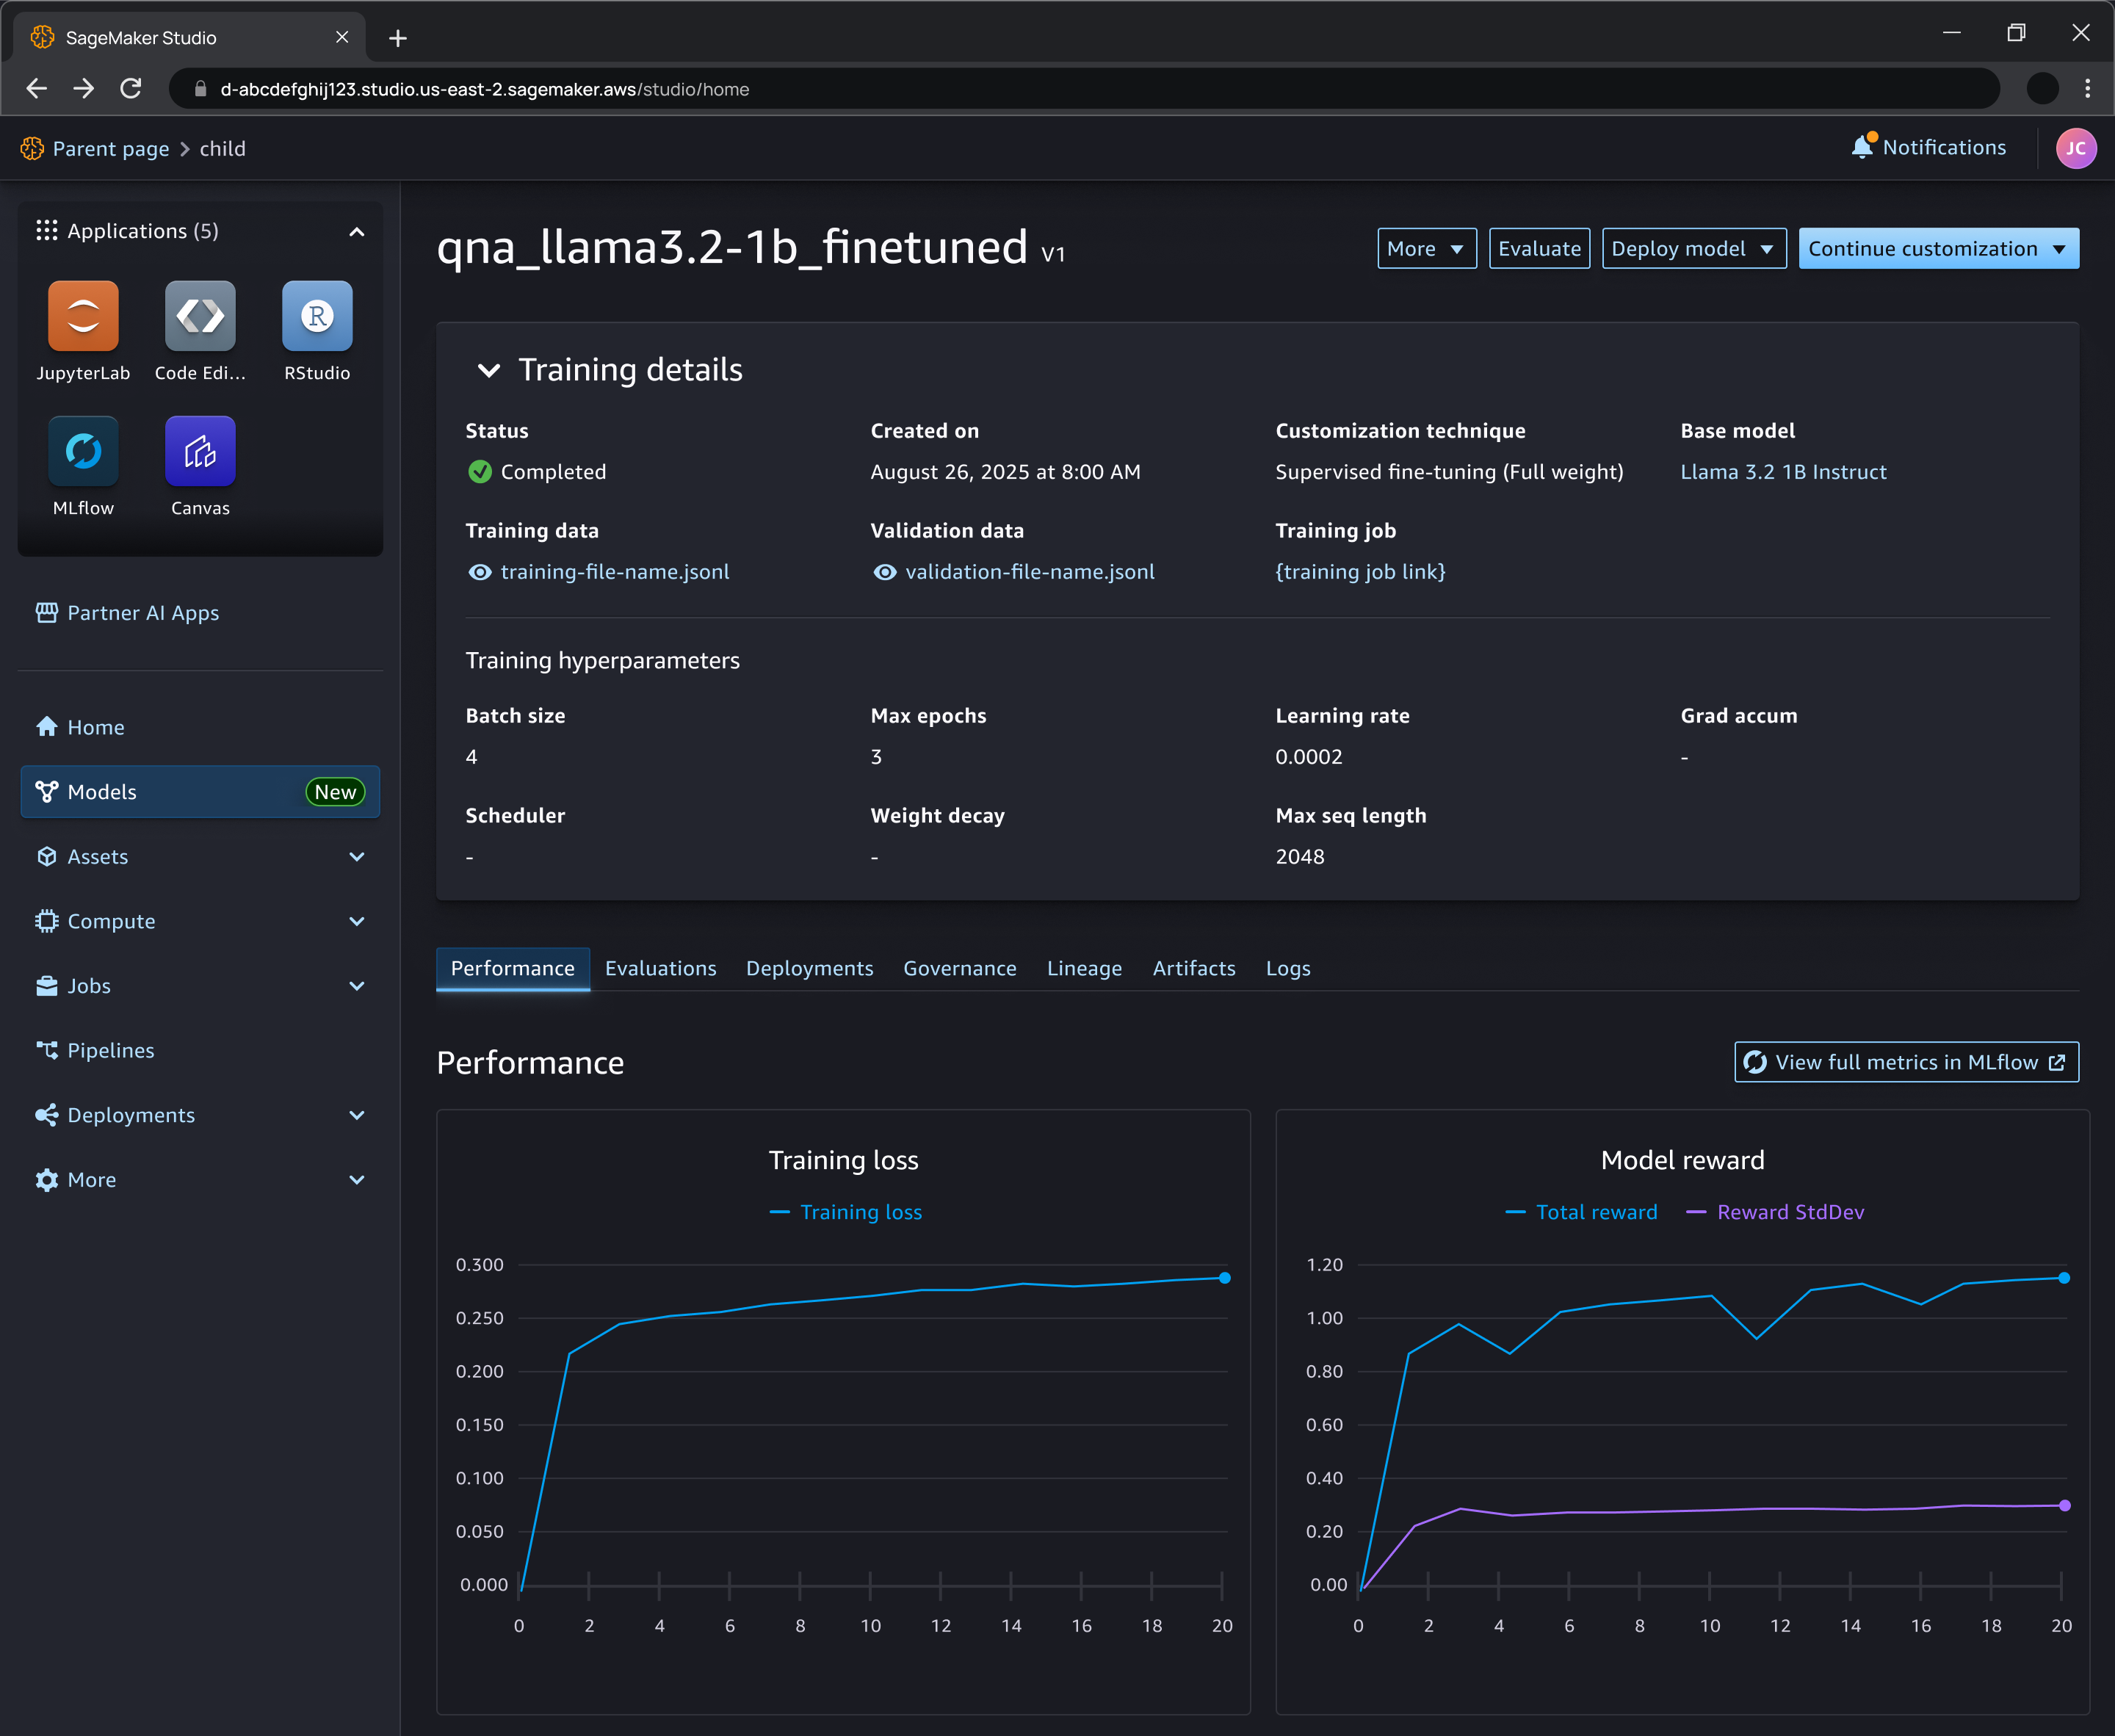
Task: Preview training-file-name.jsonl via eye icon
Action: point(480,572)
